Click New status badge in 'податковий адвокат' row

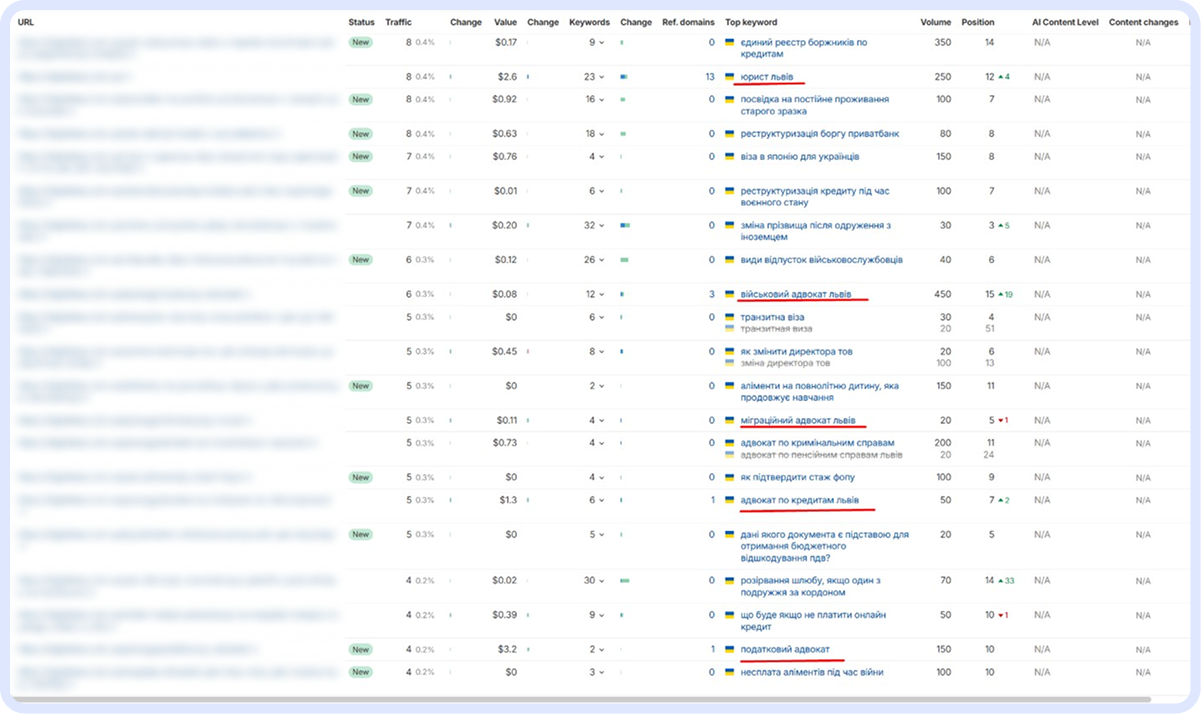[360, 650]
